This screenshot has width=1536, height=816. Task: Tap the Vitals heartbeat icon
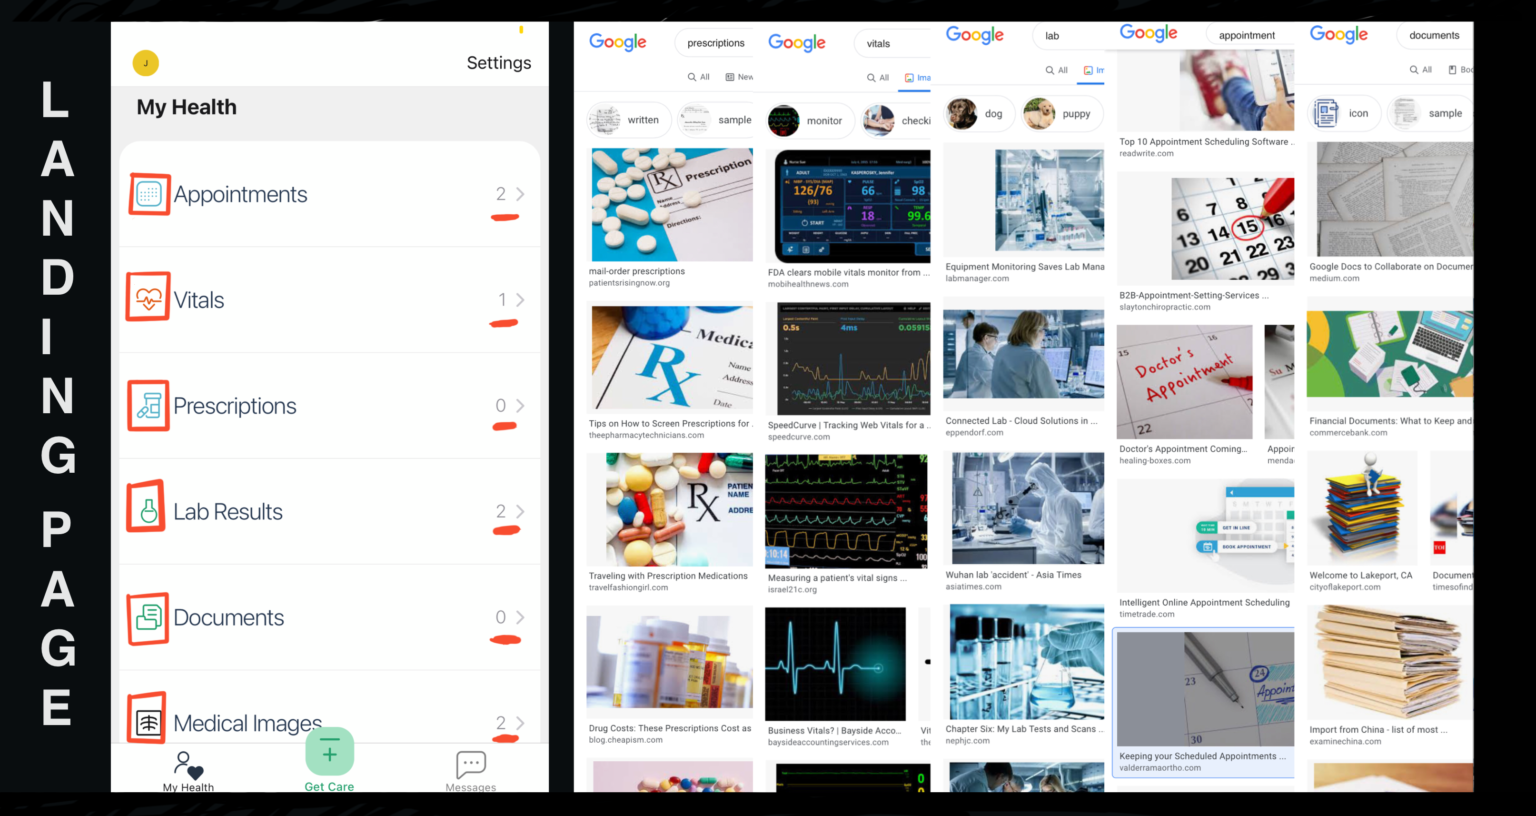coord(148,299)
